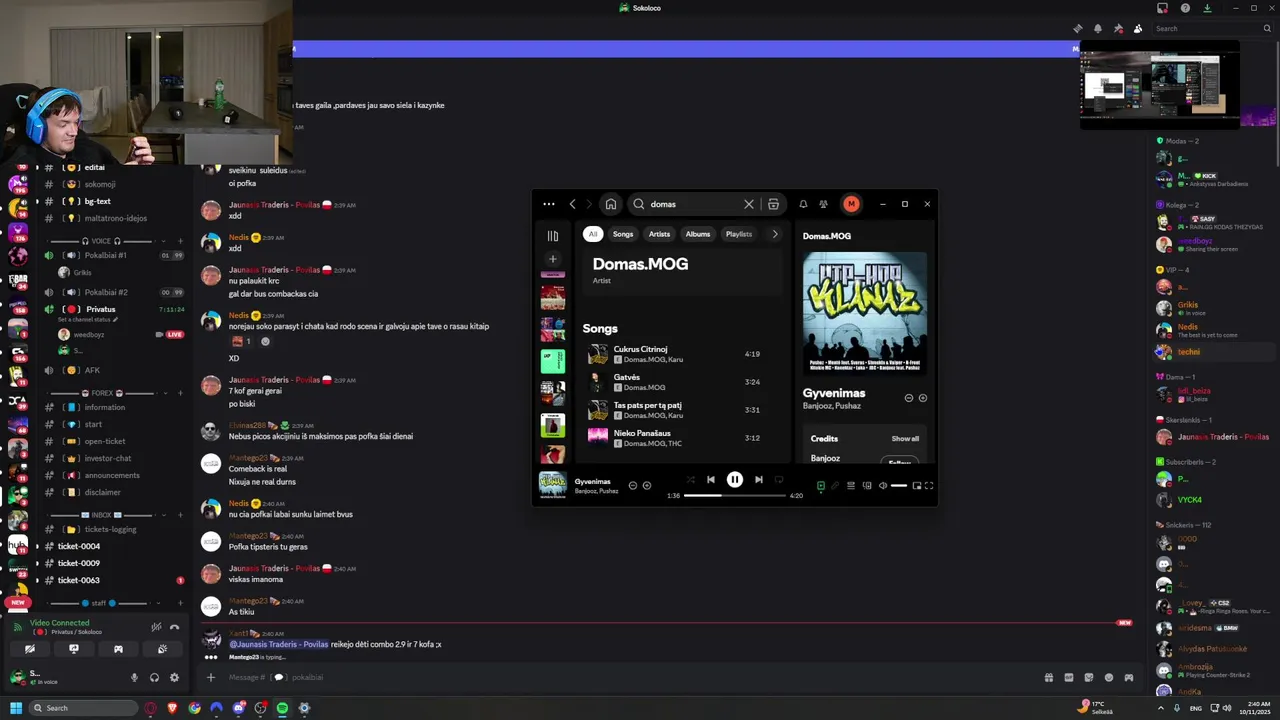Select the Songs filter chip
This screenshot has width=1280, height=720.
click(x=623, y=234)
